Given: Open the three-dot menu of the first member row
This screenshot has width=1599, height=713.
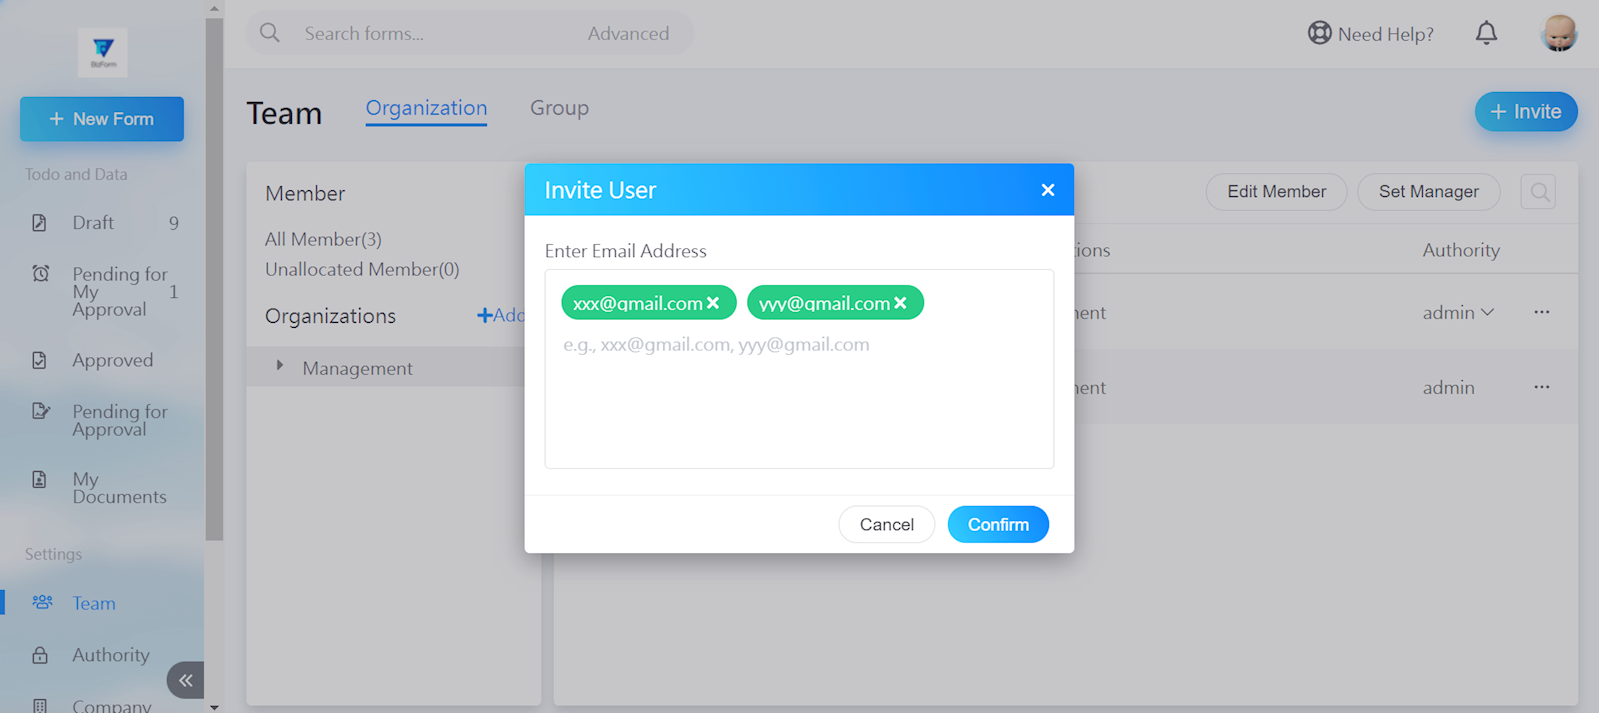Looking at the screenshot, I should (1541, 312).
